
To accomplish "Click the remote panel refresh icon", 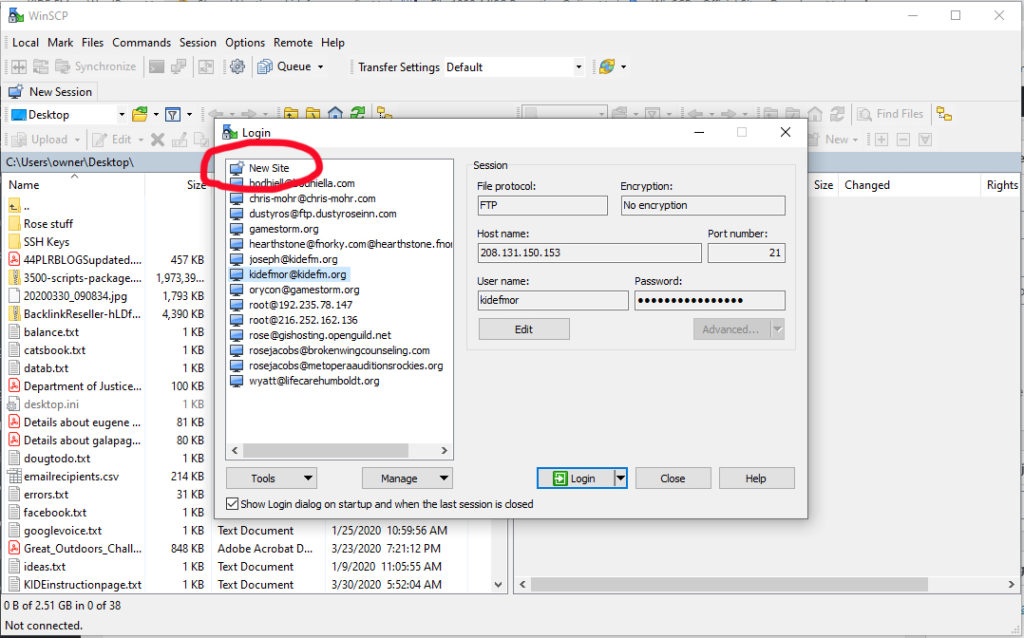I will tap(837, 114).
